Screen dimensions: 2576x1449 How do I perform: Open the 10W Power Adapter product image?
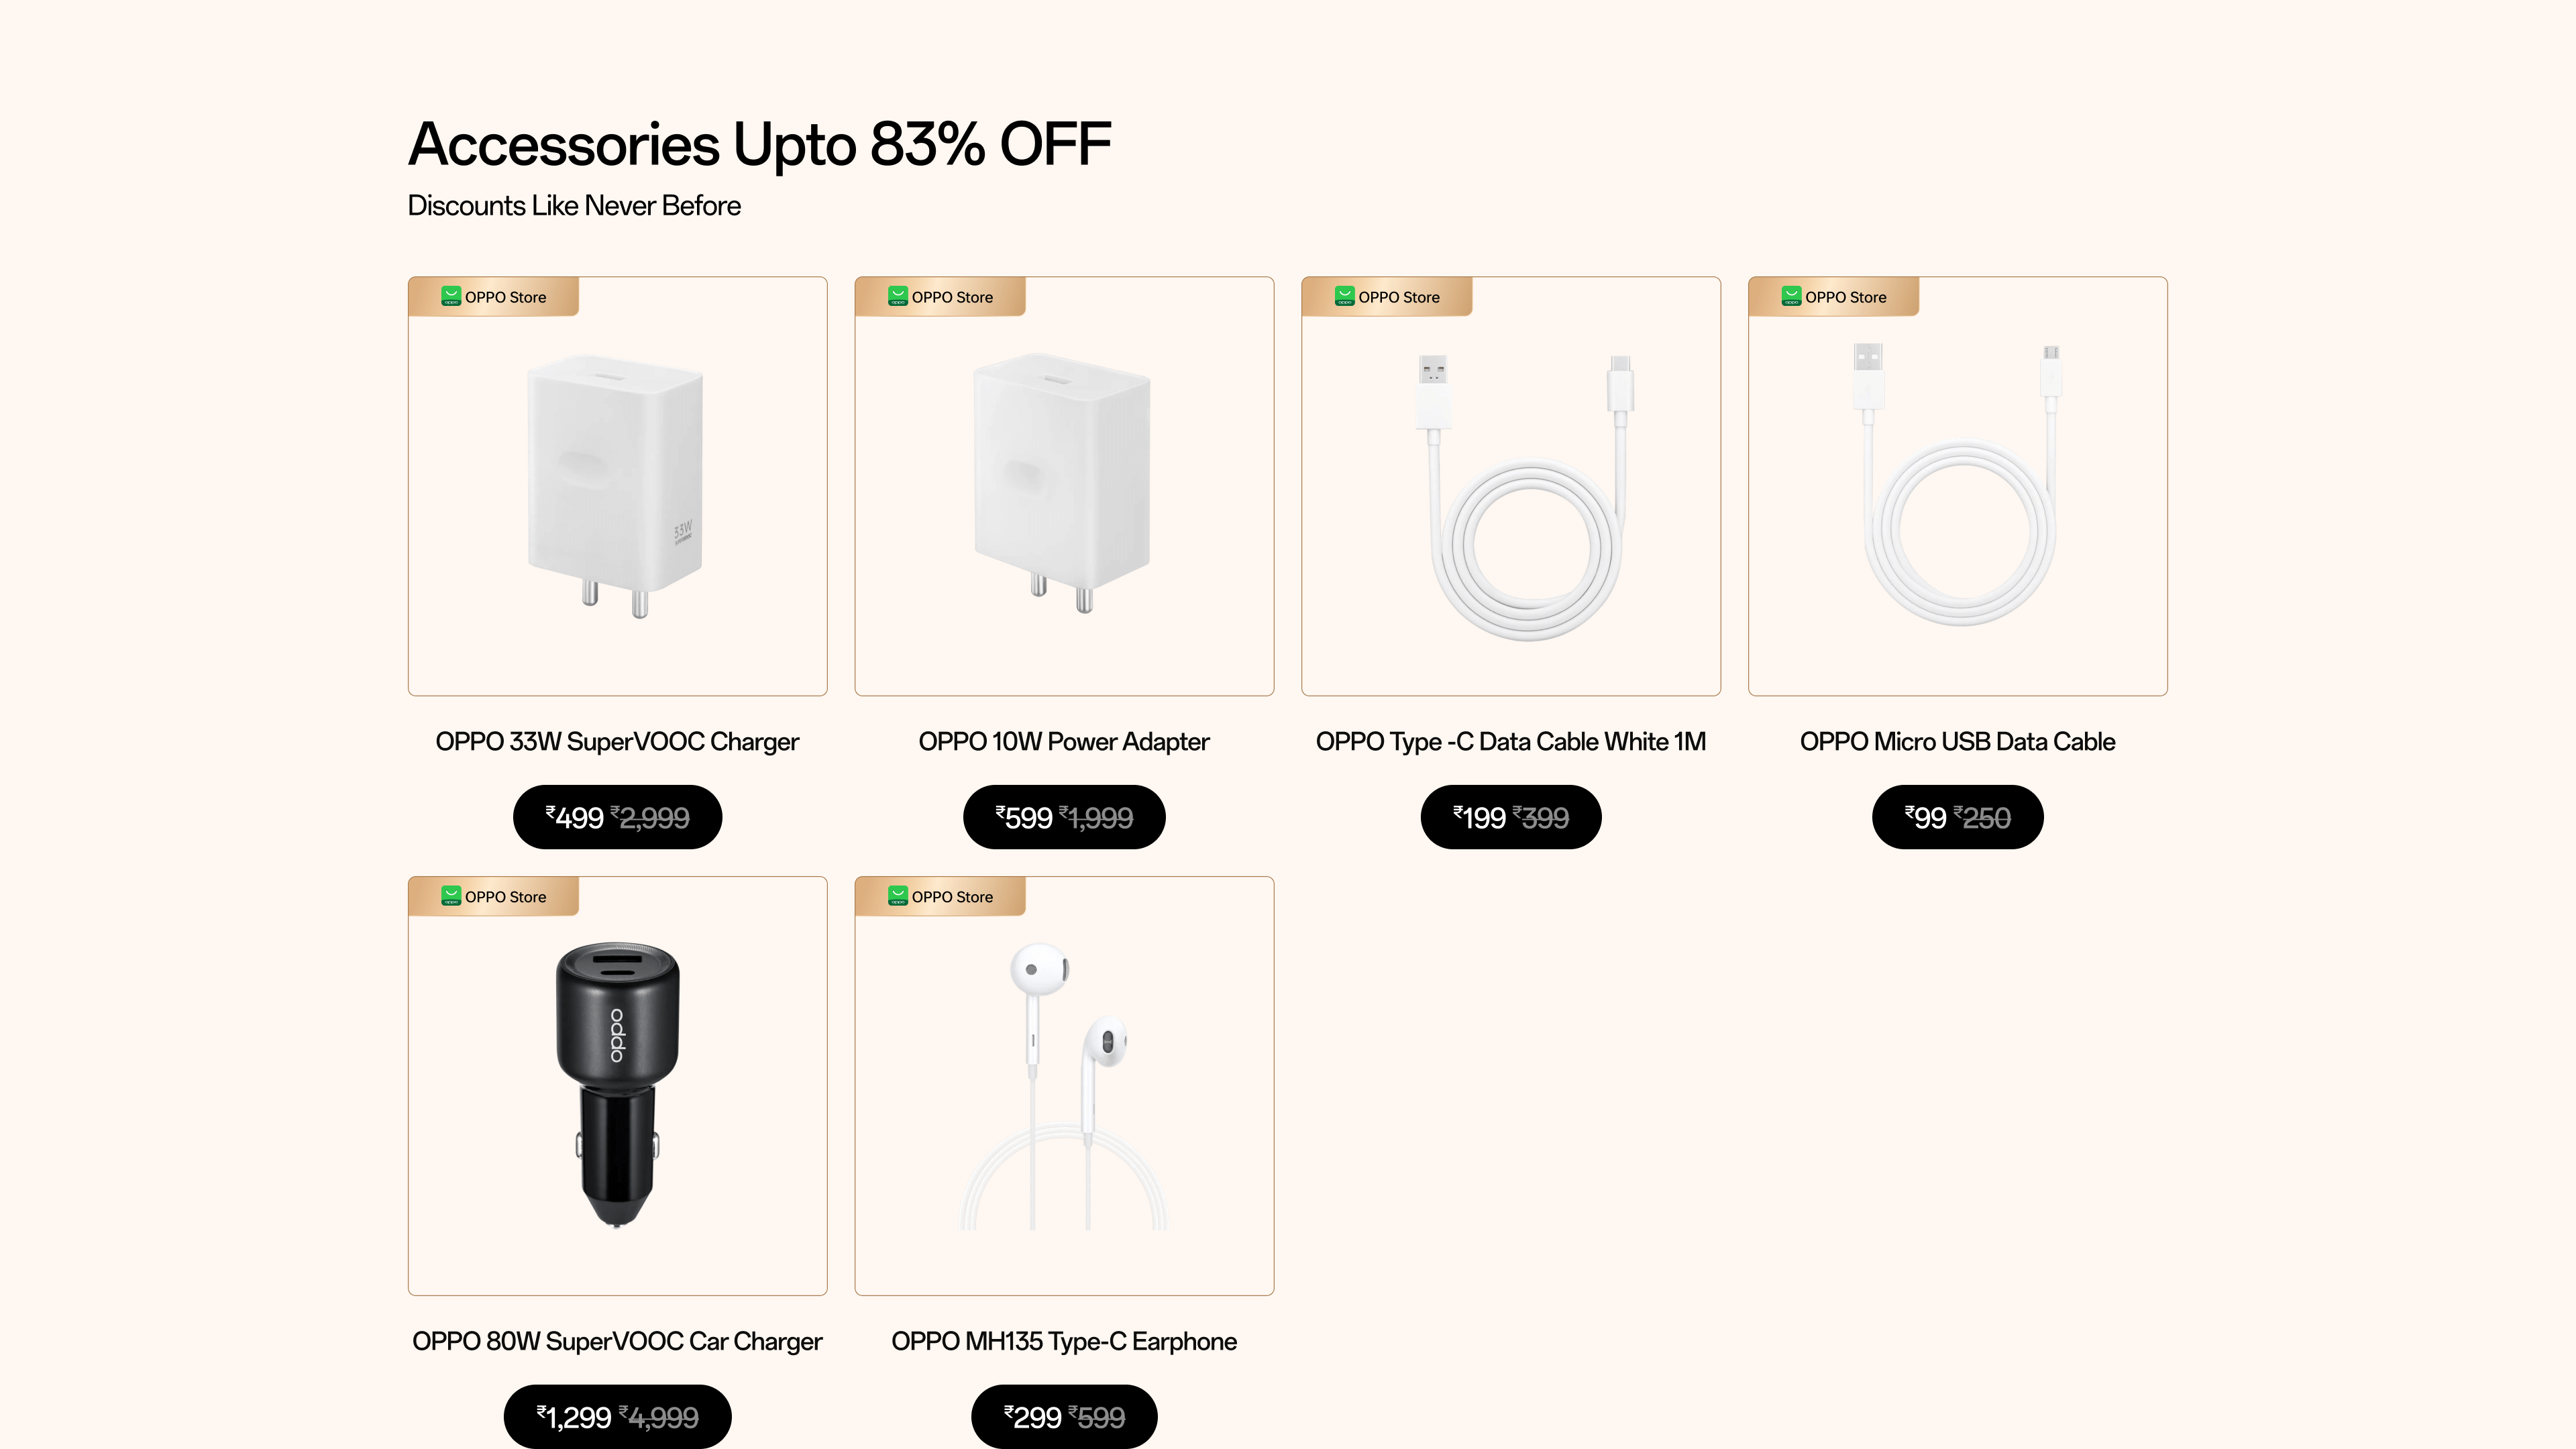pyautogui.click(x=1064, y=487)
